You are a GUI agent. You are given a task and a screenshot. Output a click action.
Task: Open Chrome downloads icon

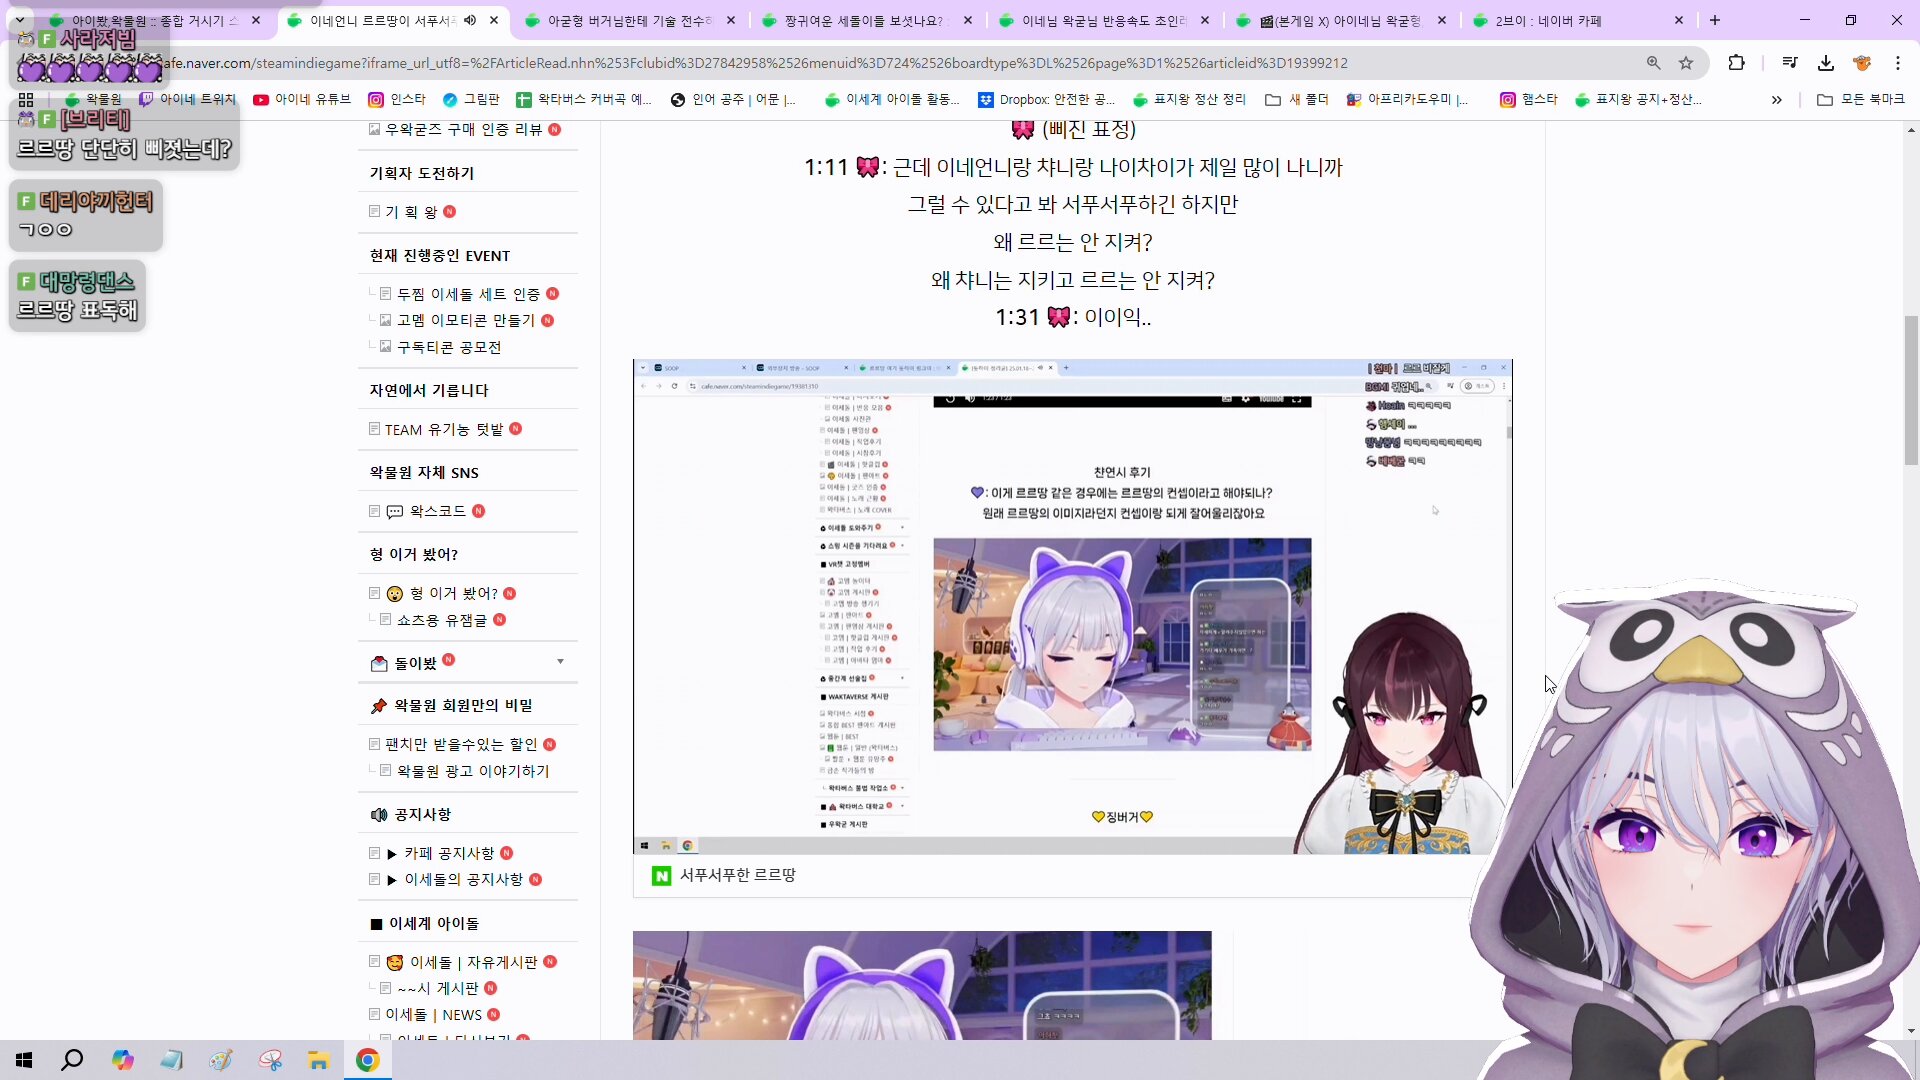coord(1826,63)
